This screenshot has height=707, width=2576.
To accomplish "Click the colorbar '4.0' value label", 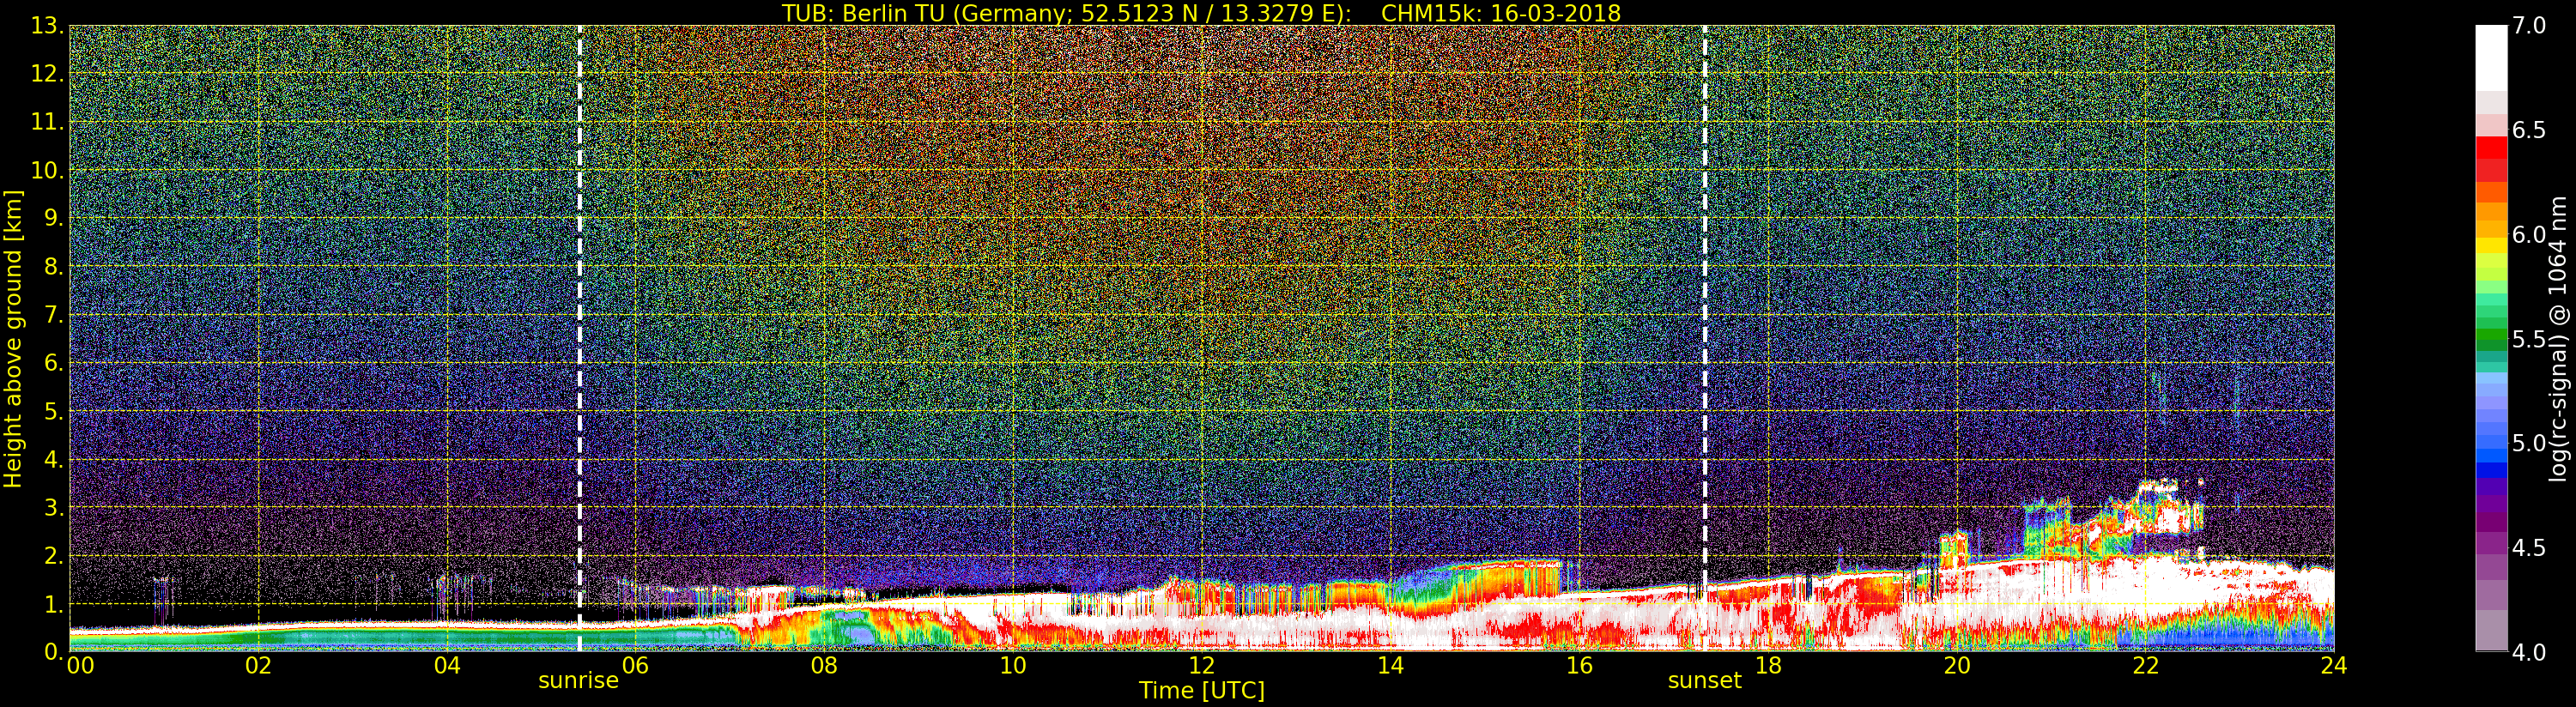I will 2529,652.
